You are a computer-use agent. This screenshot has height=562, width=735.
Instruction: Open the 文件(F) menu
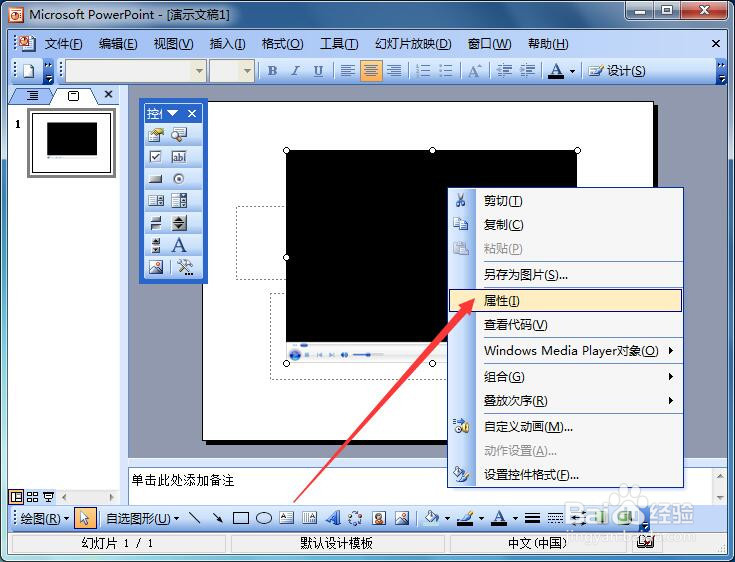click(63, 44)
